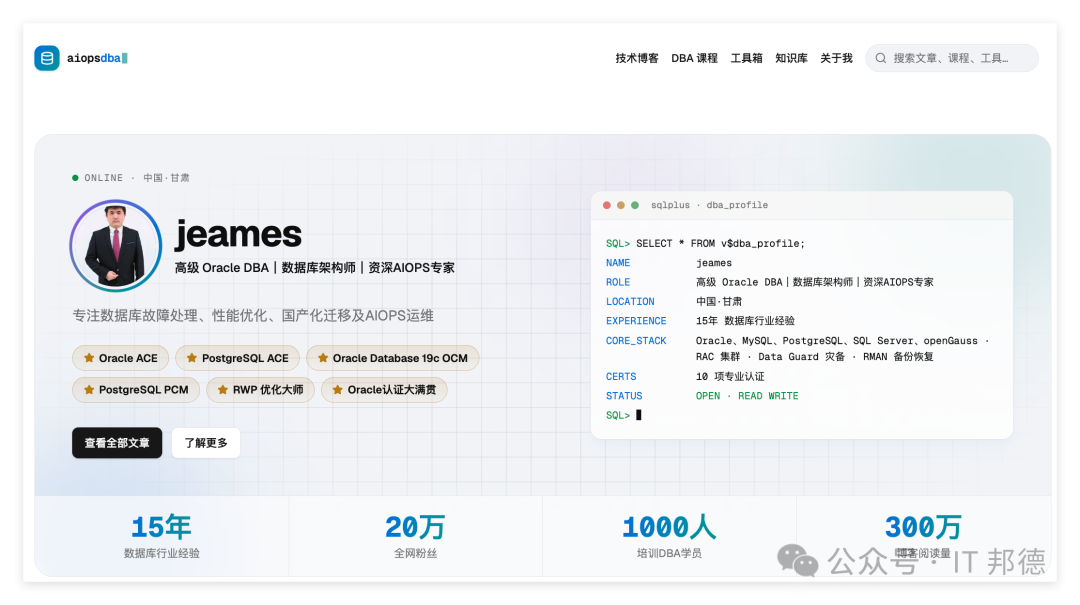The height and width of the screenshot is (605, 1080).
Task: Select the Oracle Database 19c OCM badge text
Action: [x=400, y=358]
